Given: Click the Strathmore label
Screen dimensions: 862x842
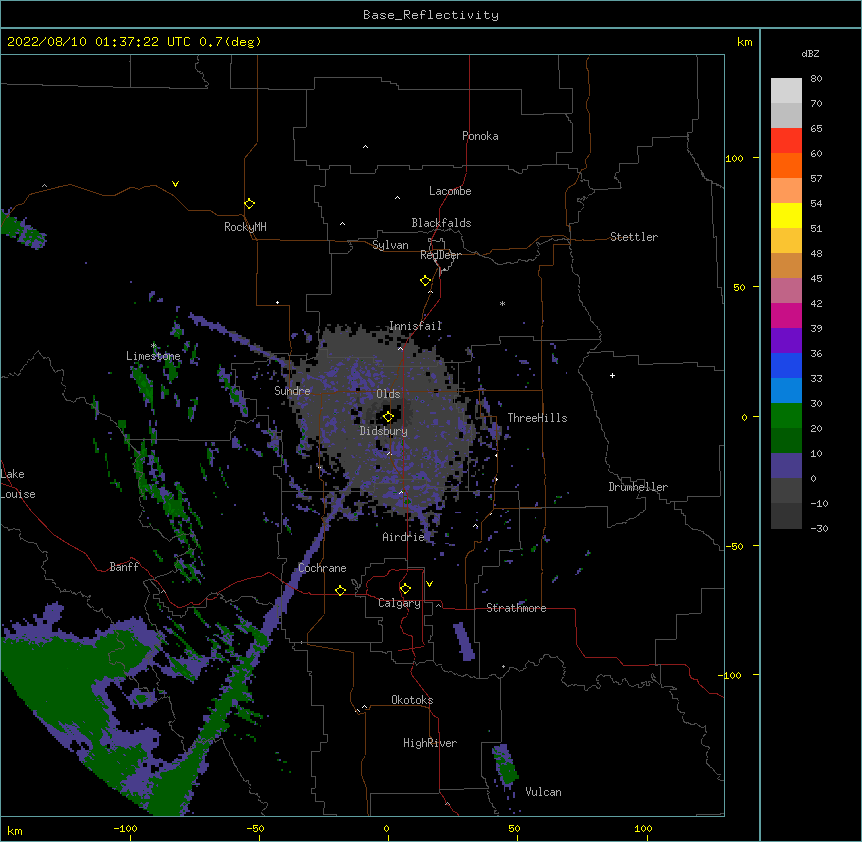Looking at the screenshot, I should (x=516, y=608).
